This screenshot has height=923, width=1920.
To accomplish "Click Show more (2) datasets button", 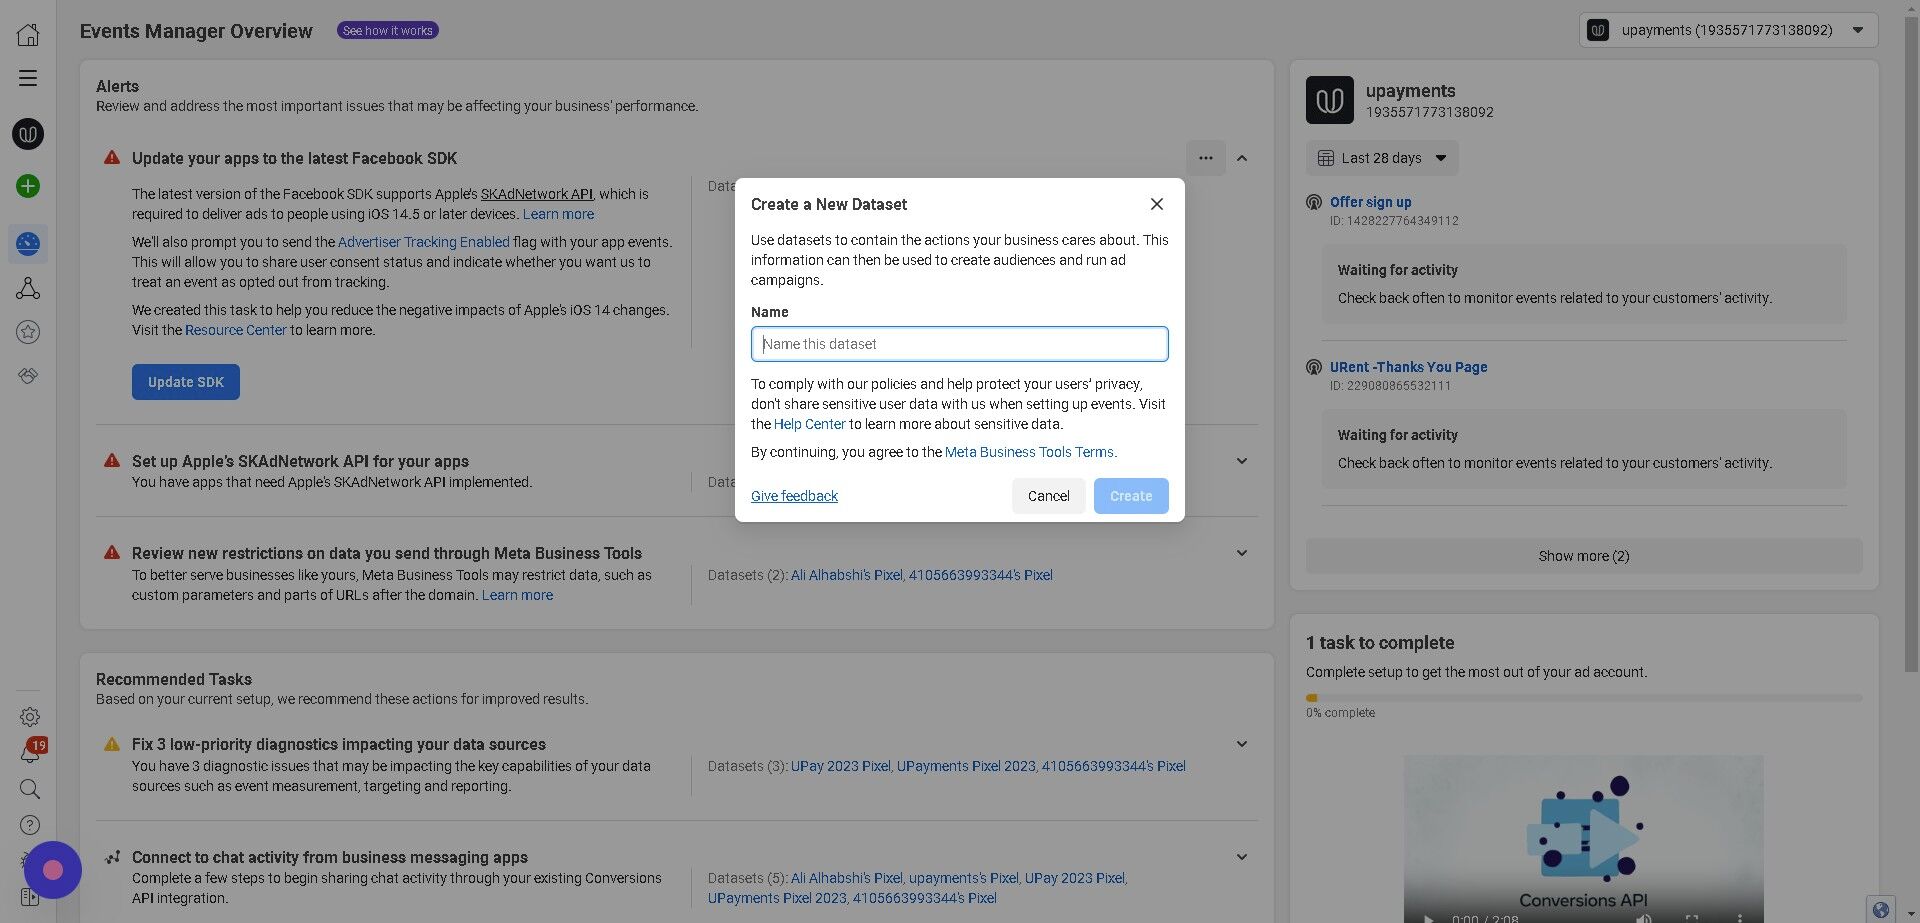I will tap(1584, 556).
